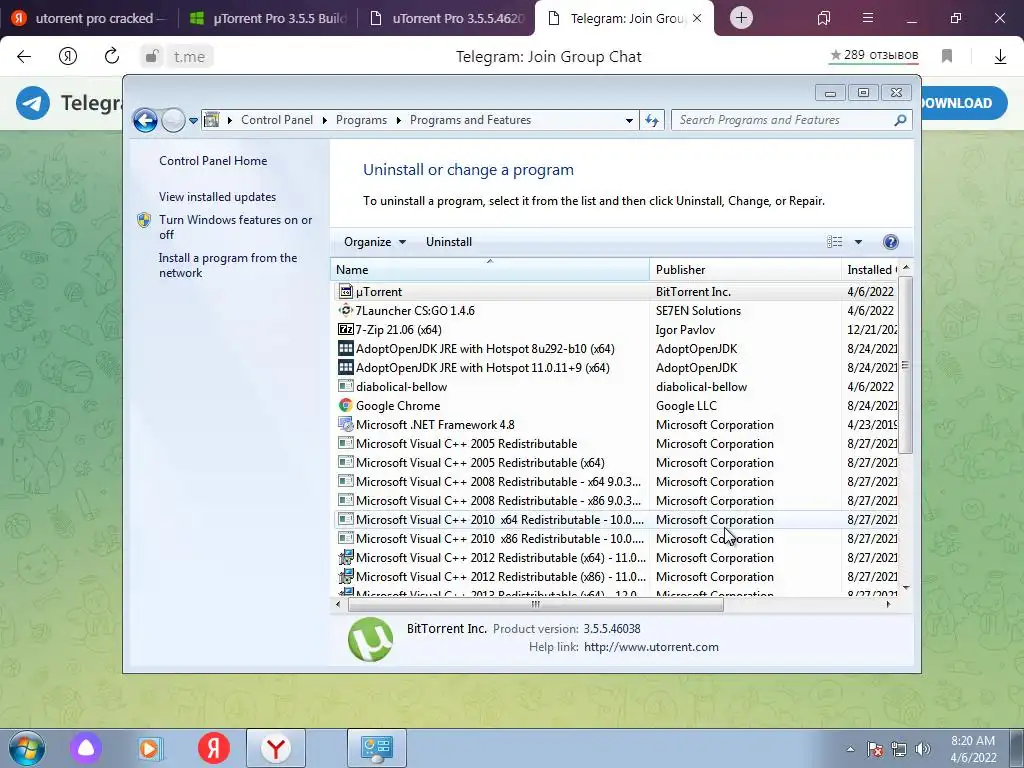Reload the Telegram page in browser
Image resolution: width=1024 pixels, height=768 pixels.
[x=112, y=56]
